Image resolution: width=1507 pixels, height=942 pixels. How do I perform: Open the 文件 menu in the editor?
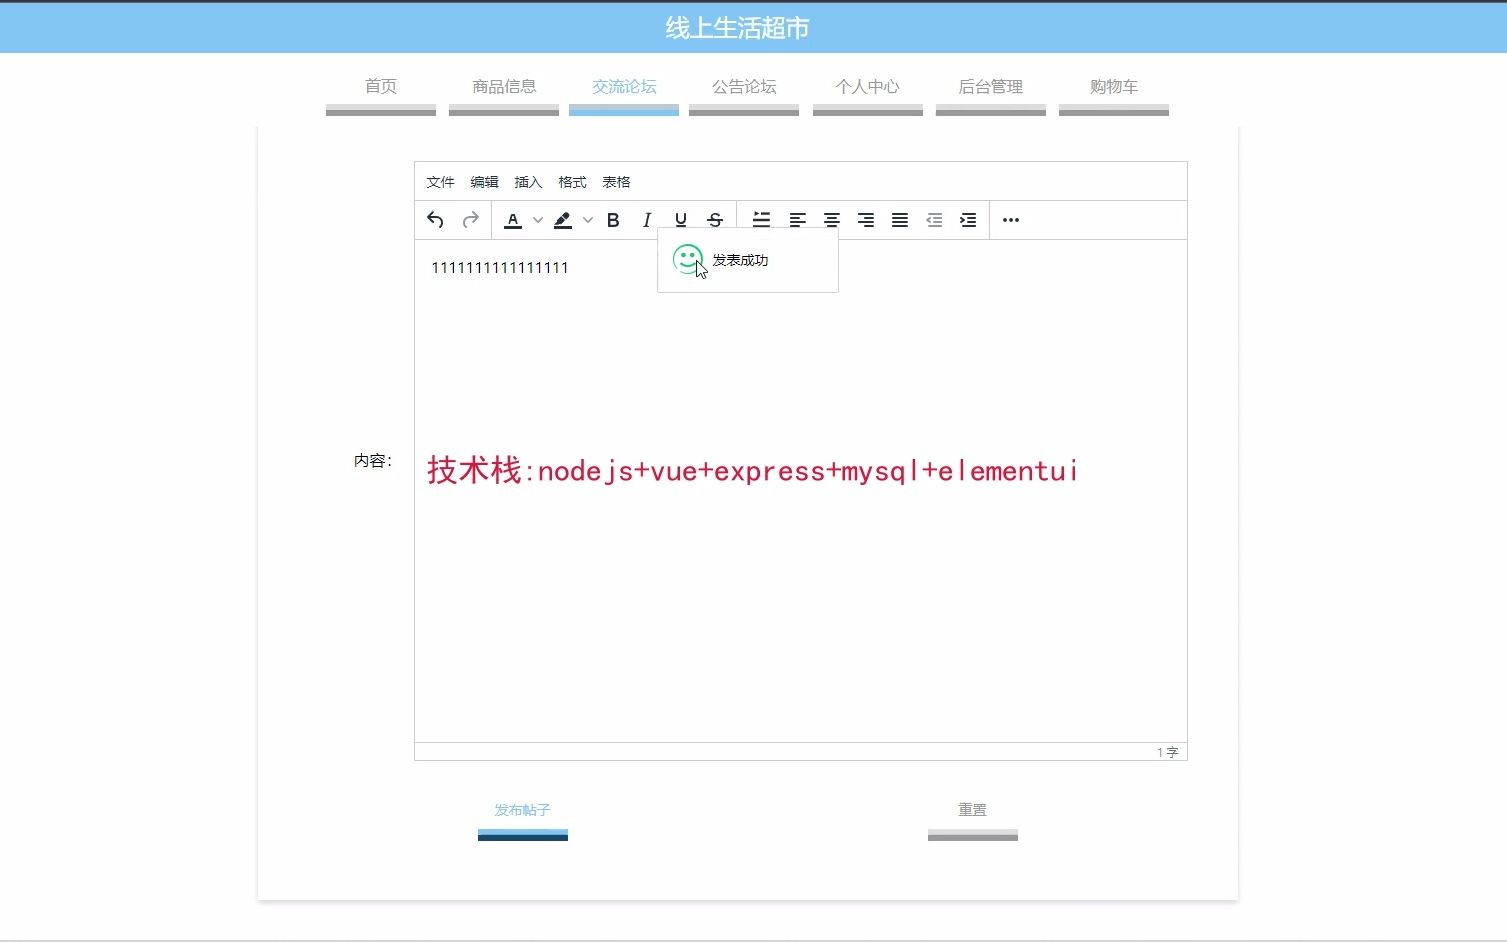point(440,181)
